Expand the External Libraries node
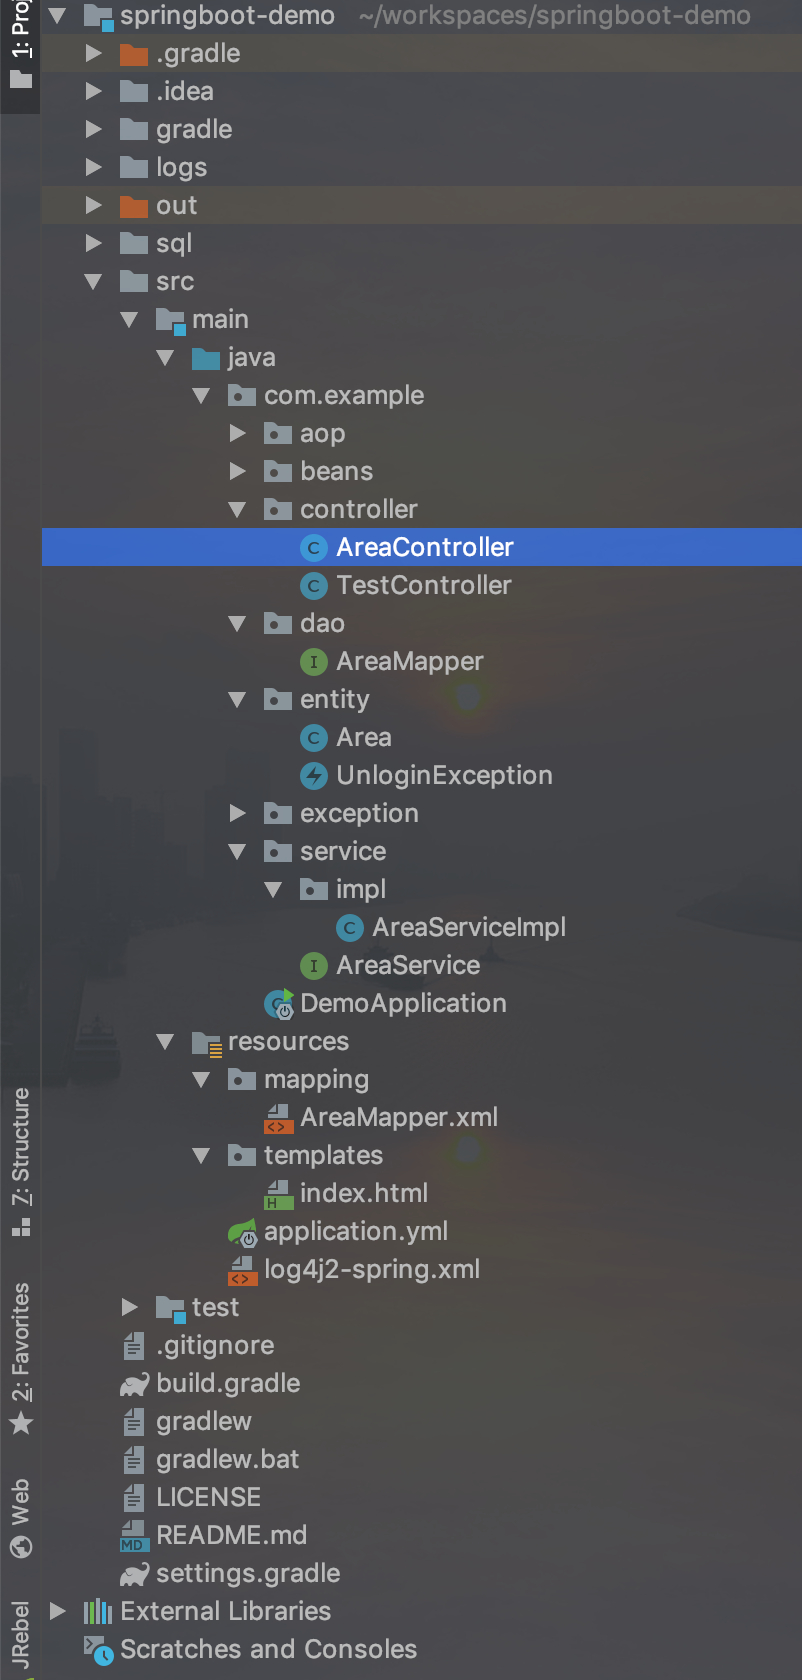The width and height of the screenshot is (802, 1680). (x=58, y=1612)
